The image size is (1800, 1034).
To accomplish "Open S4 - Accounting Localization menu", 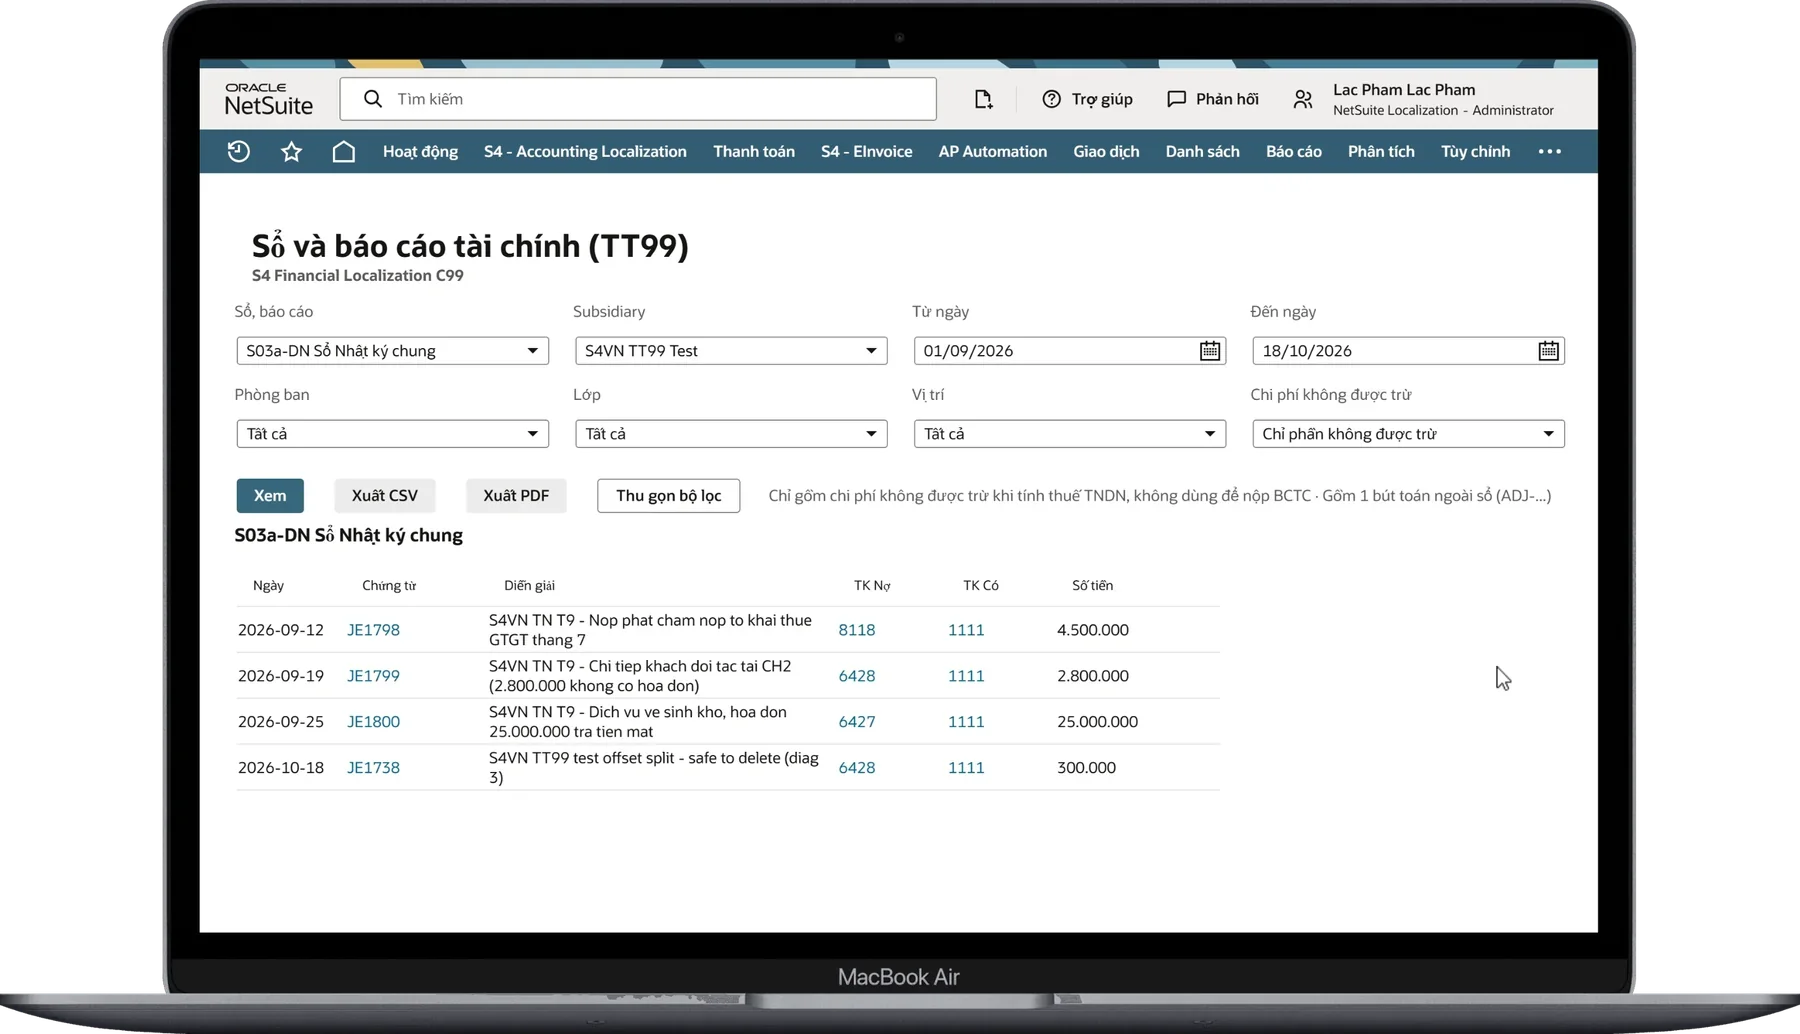I will coord(585,152).
